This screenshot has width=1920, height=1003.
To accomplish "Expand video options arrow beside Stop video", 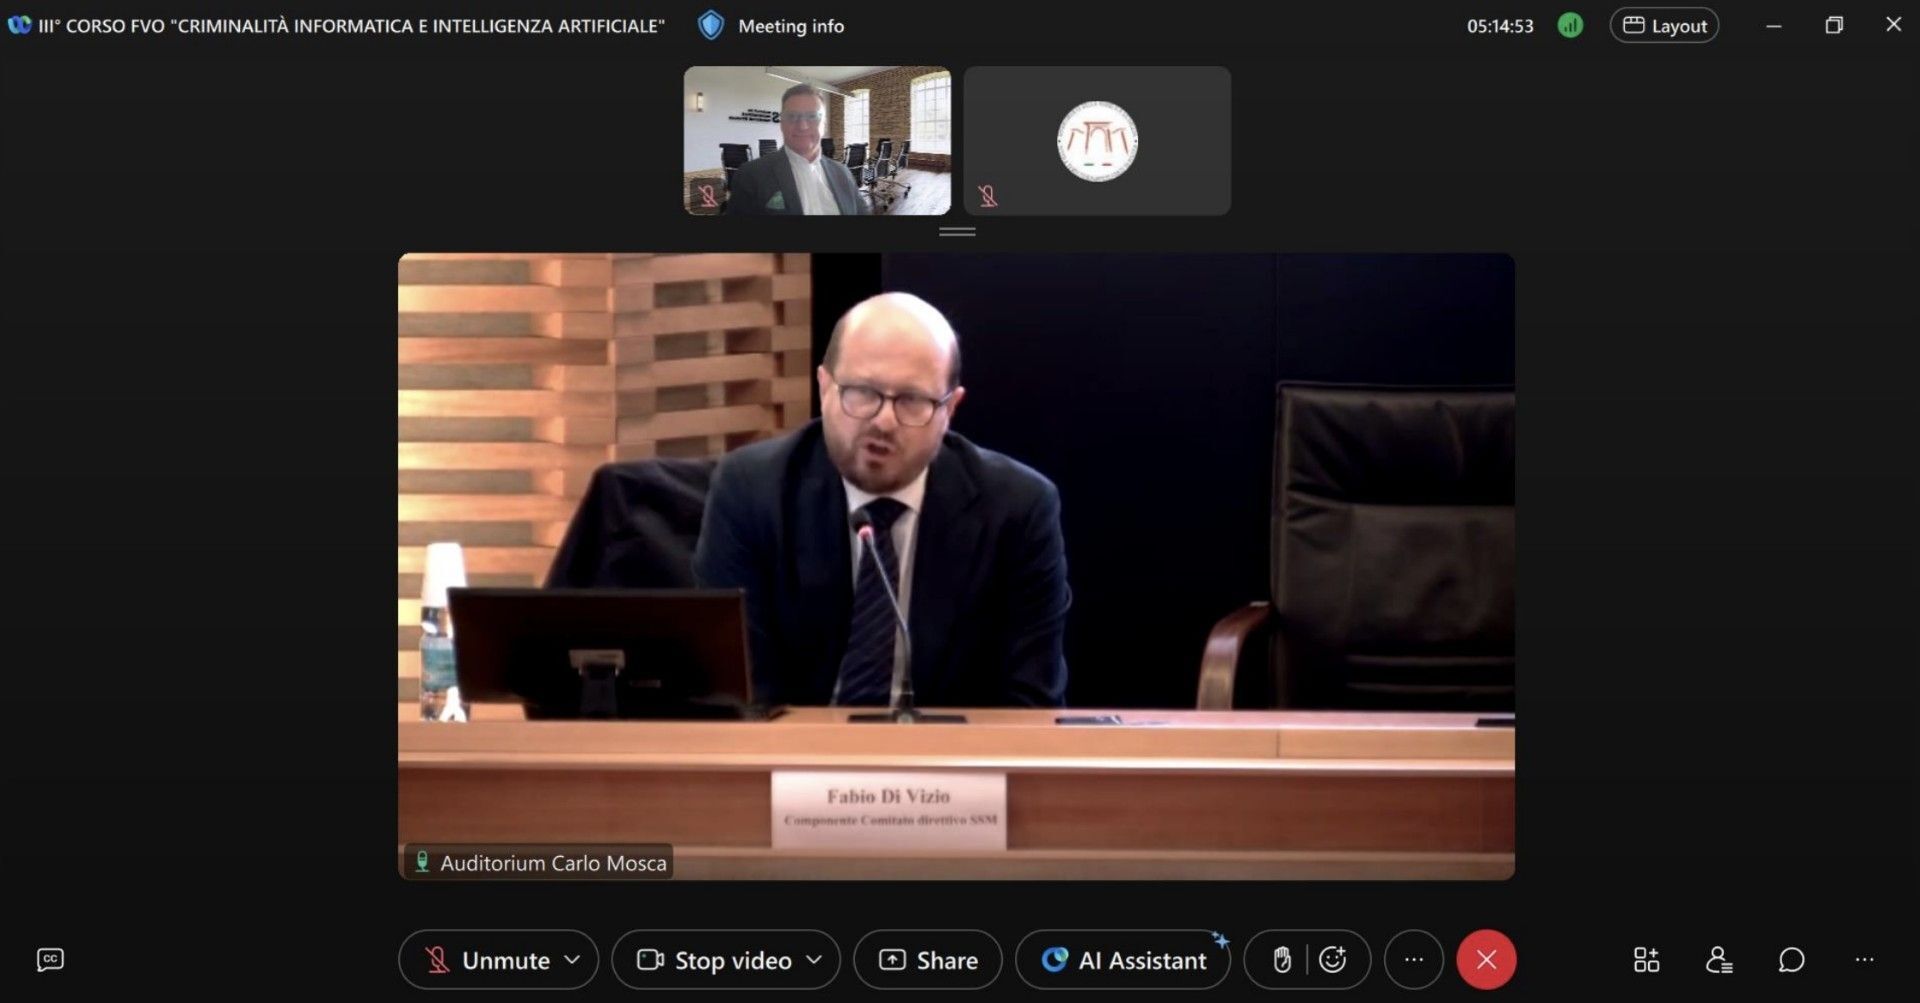I will pos(814,960).
